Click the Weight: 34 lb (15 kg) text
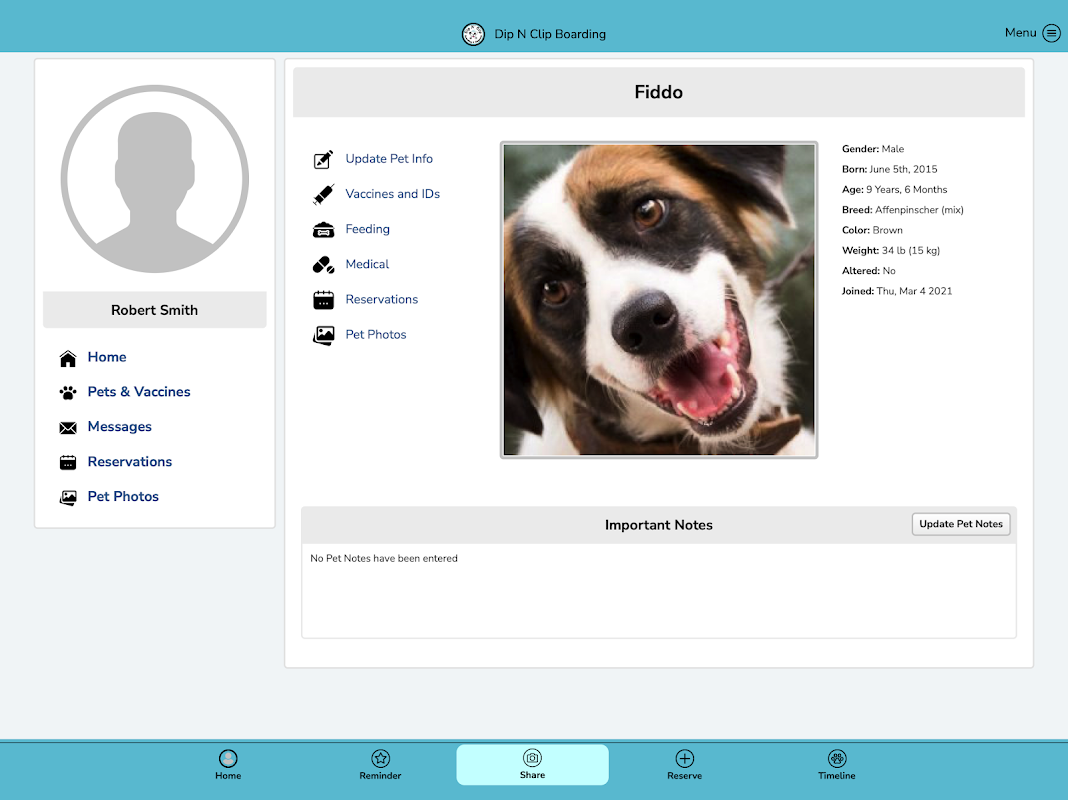1068x800 pixels. pyautogui.click(x=891, y=251)
